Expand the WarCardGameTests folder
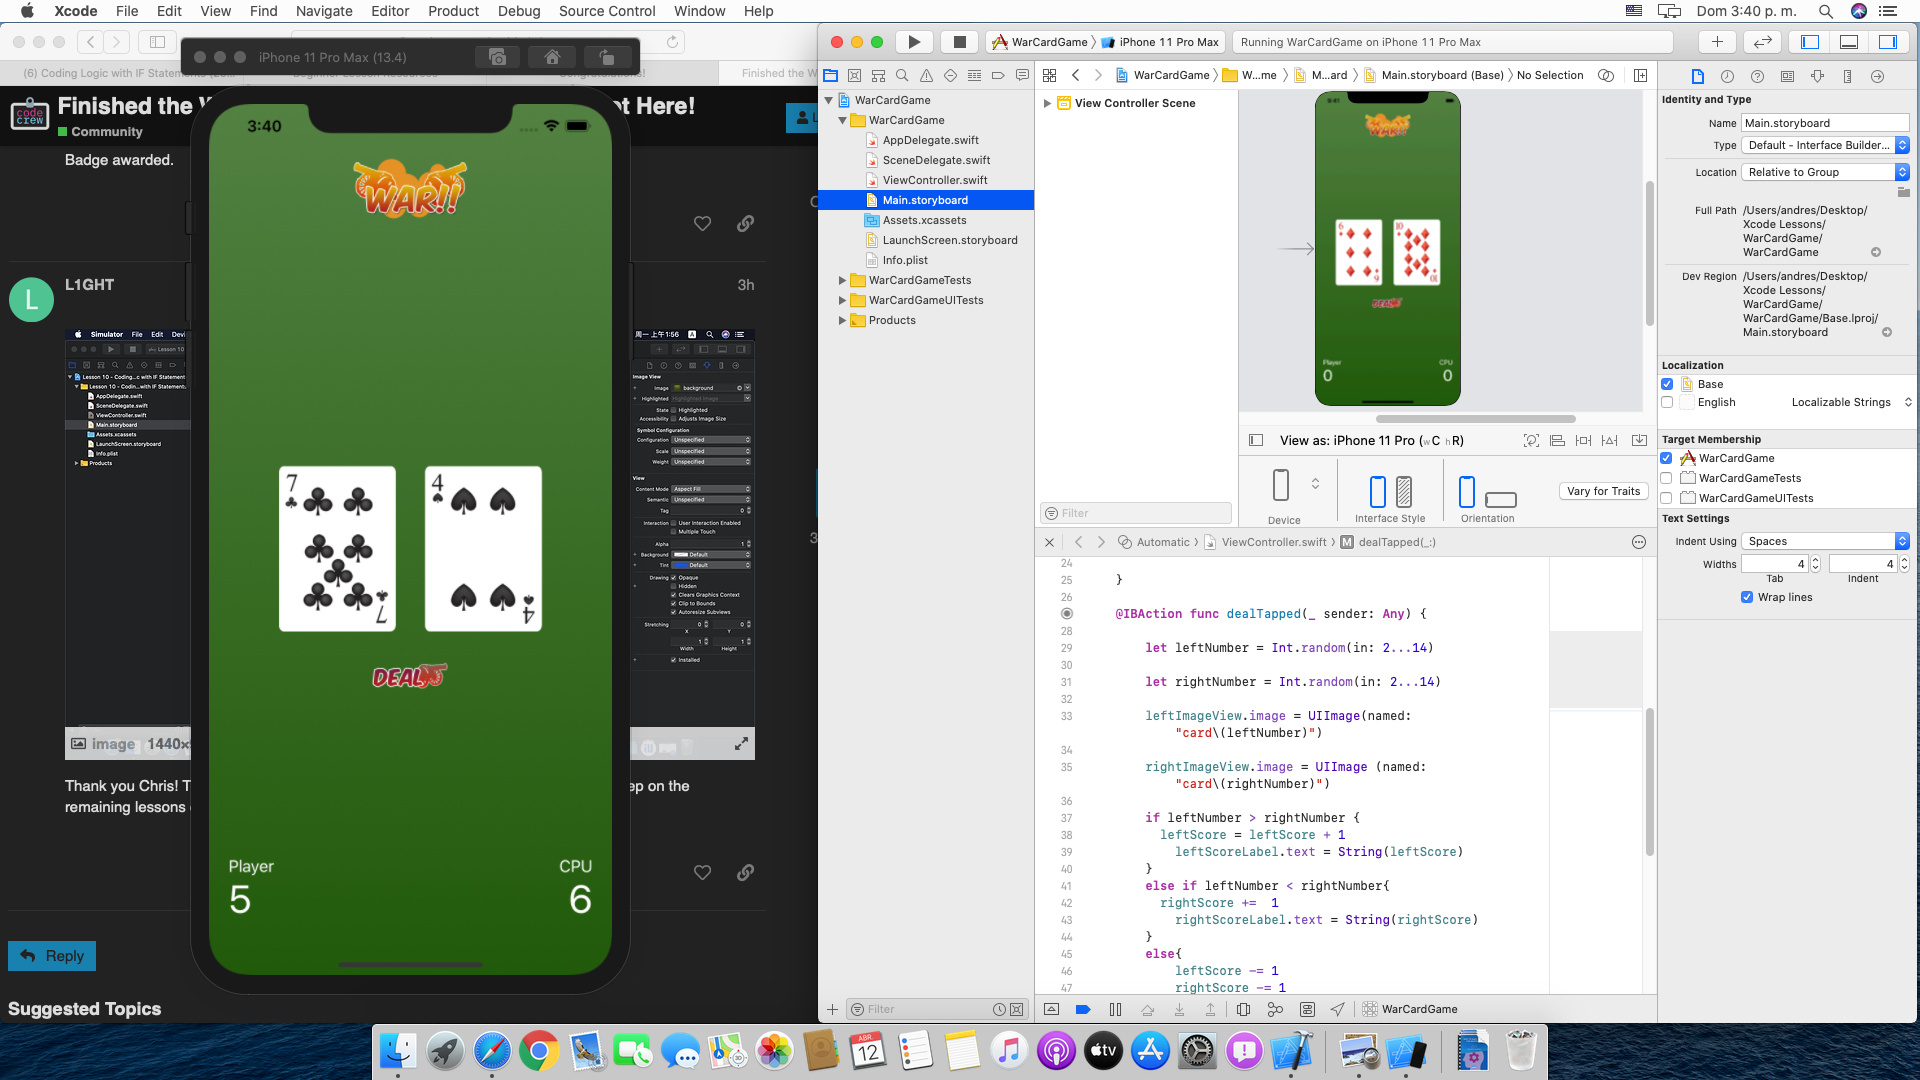The width and height of the screenshot is (1920, 1080). (x=842, y=281)
